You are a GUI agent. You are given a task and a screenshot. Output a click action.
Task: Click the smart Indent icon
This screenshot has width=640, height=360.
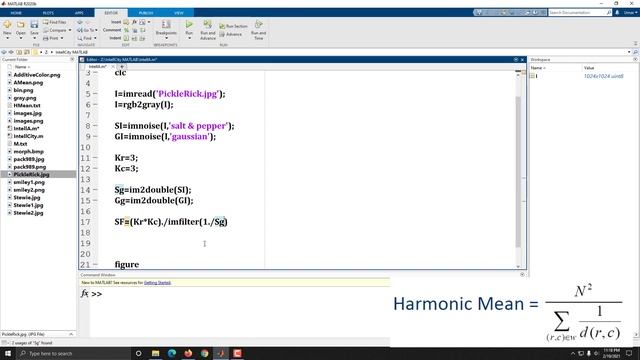tap(126, 38)
